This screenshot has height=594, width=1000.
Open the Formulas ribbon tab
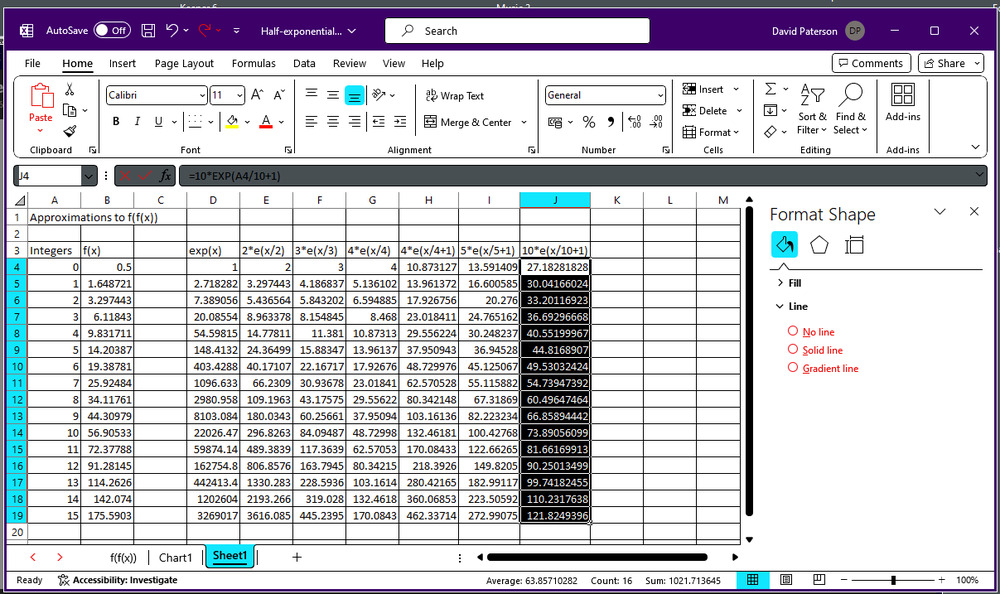click(253, 63)
